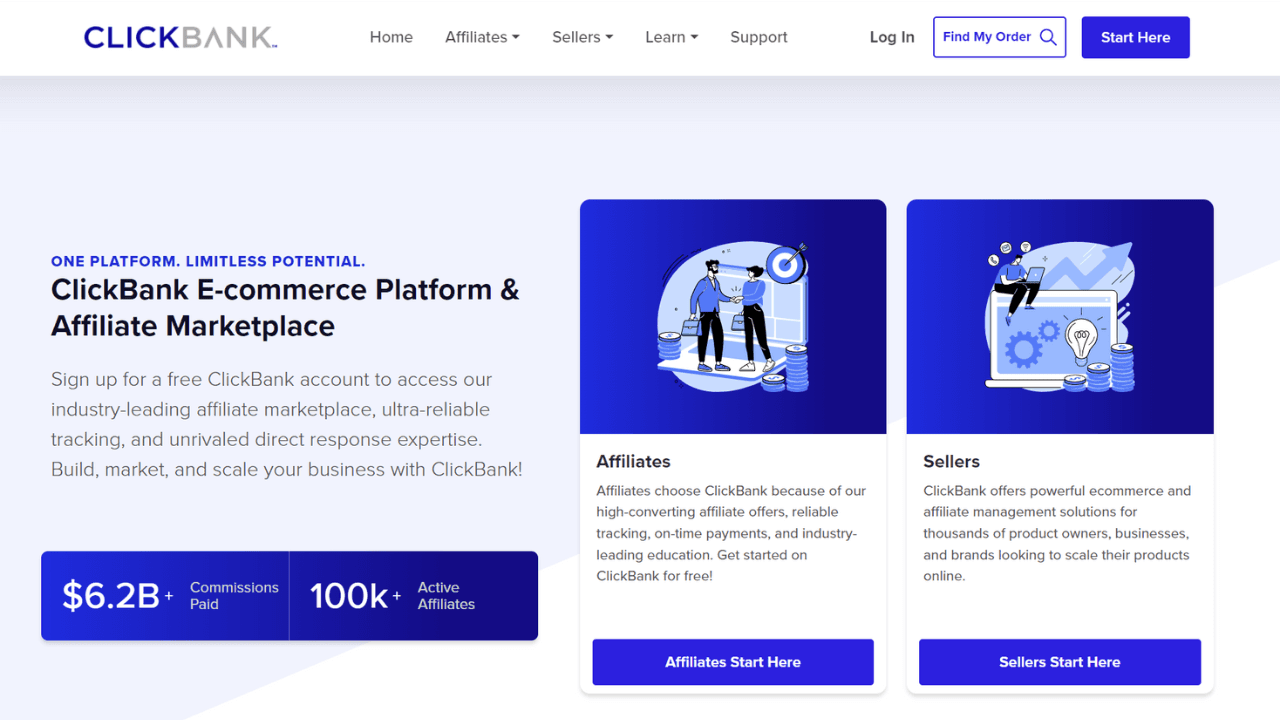Image resolution: width=1280 pixels, height=720 pixels.
Task: Click the Start Here button
Action: pos(1135,37)
